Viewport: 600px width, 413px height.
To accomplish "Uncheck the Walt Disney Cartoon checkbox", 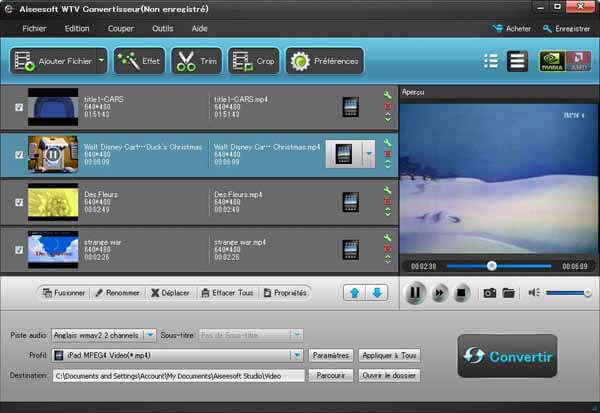I will tap(19, 155).
